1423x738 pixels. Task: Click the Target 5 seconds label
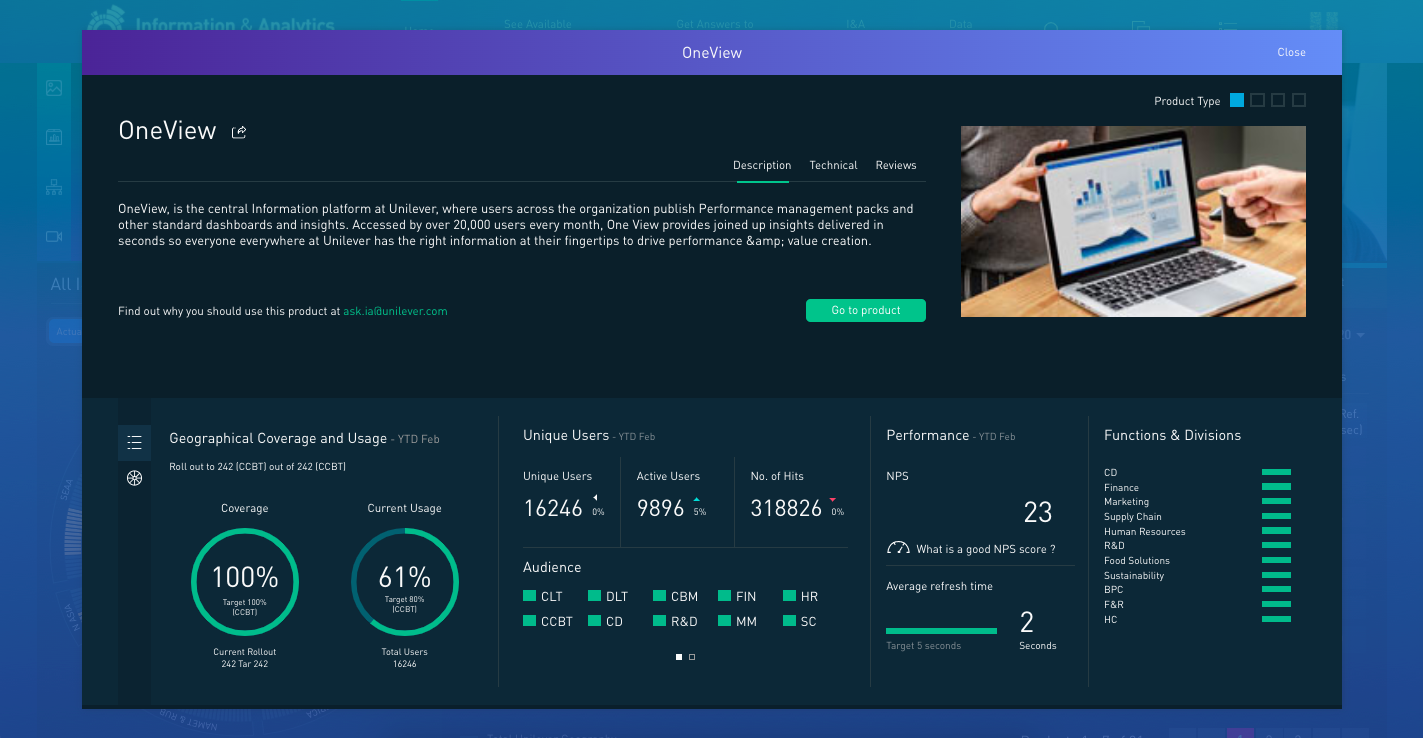point(923,646)
